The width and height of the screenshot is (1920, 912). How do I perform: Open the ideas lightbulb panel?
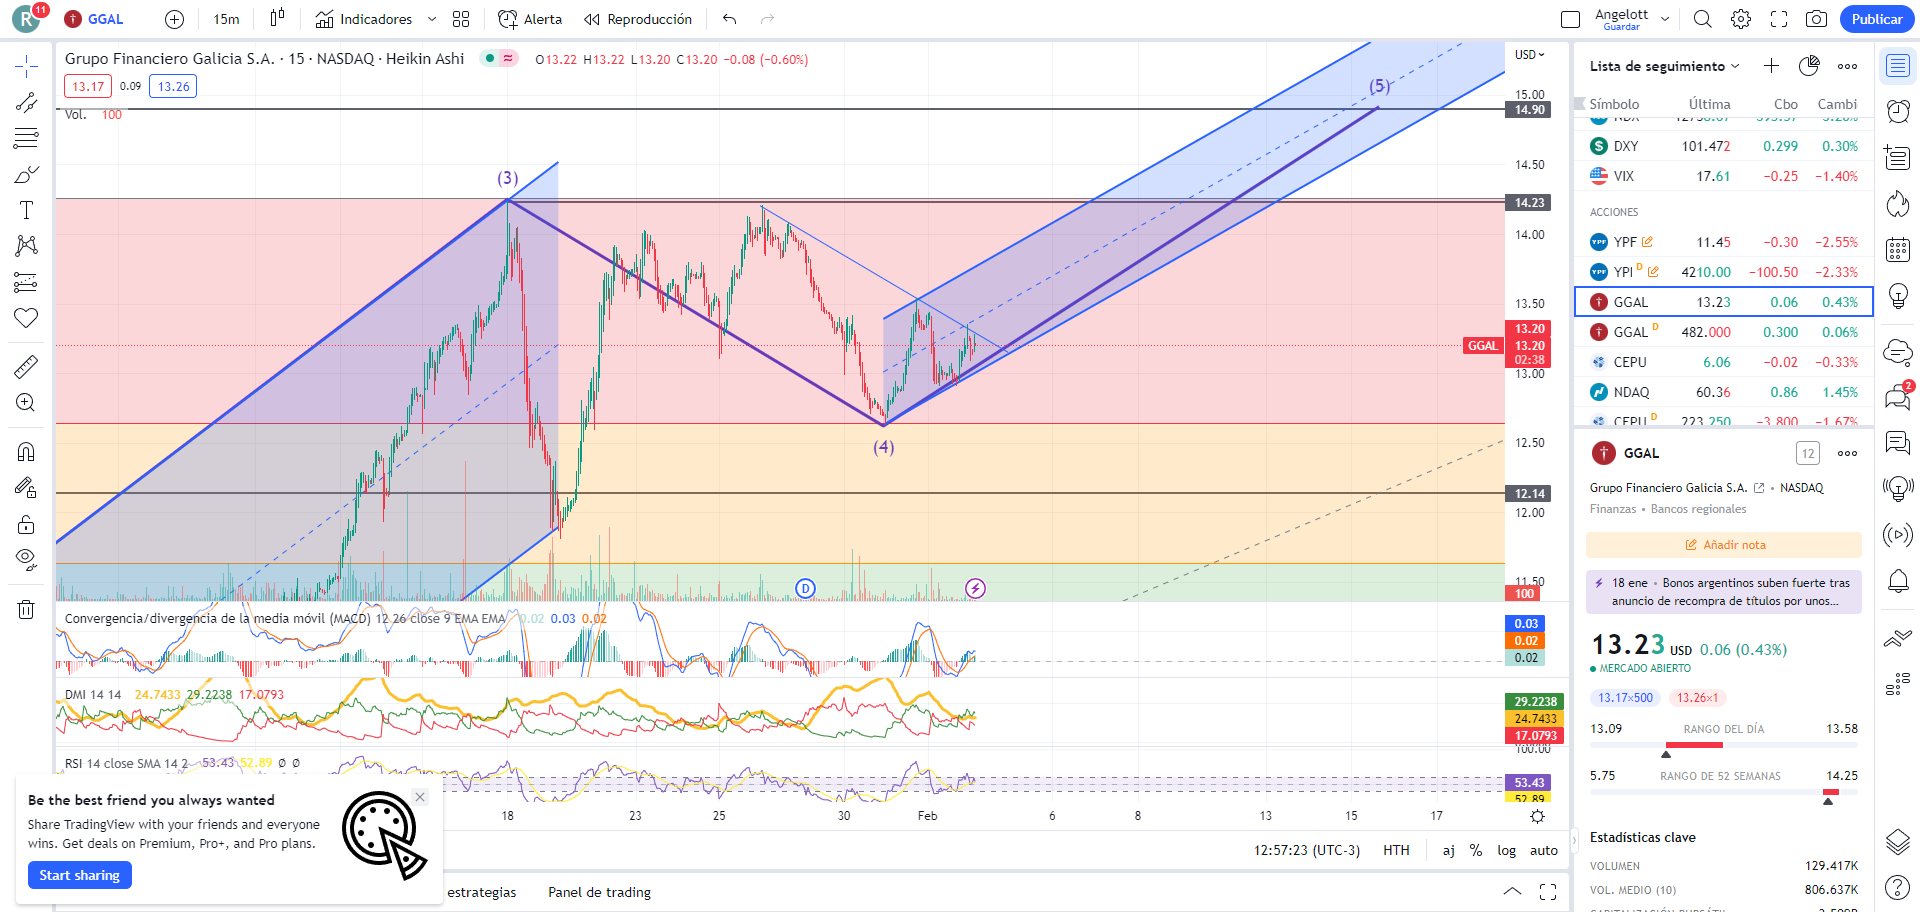coord(1898,296)
